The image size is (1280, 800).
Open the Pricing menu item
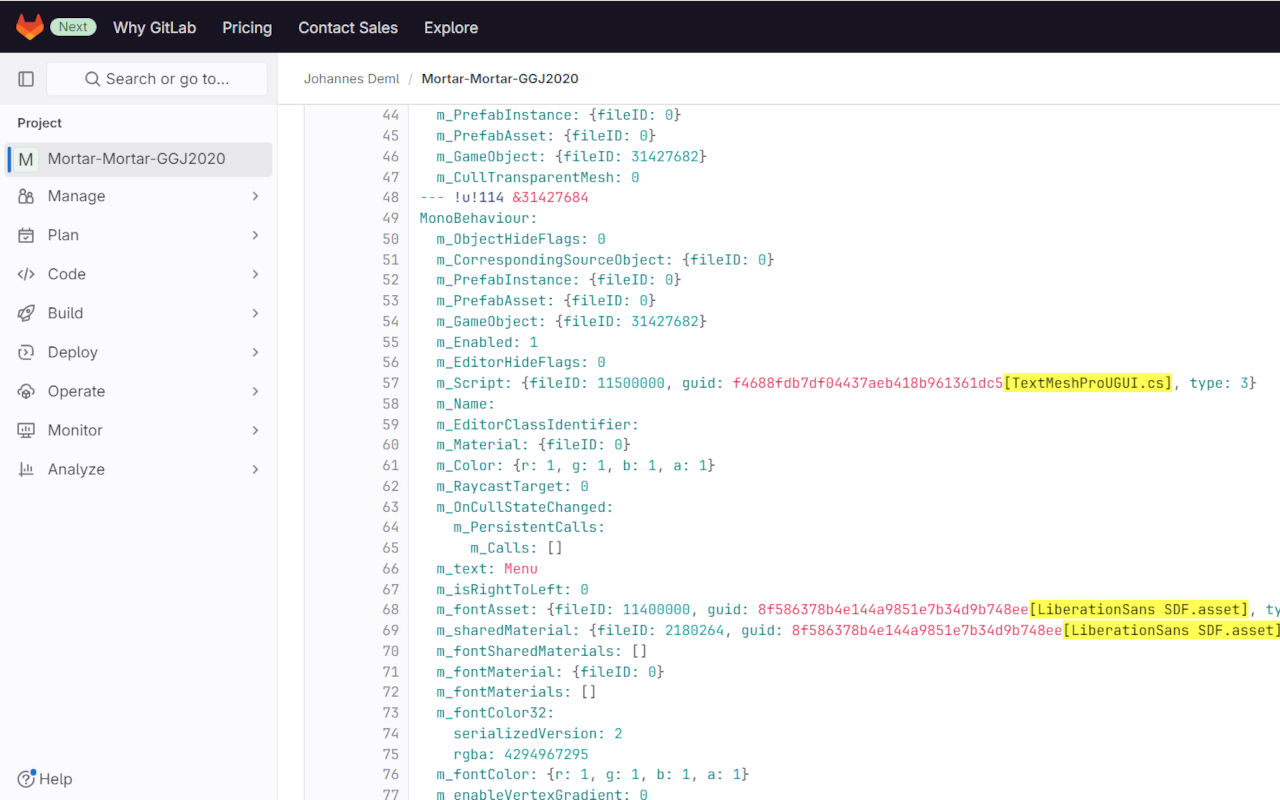(247, 27)
